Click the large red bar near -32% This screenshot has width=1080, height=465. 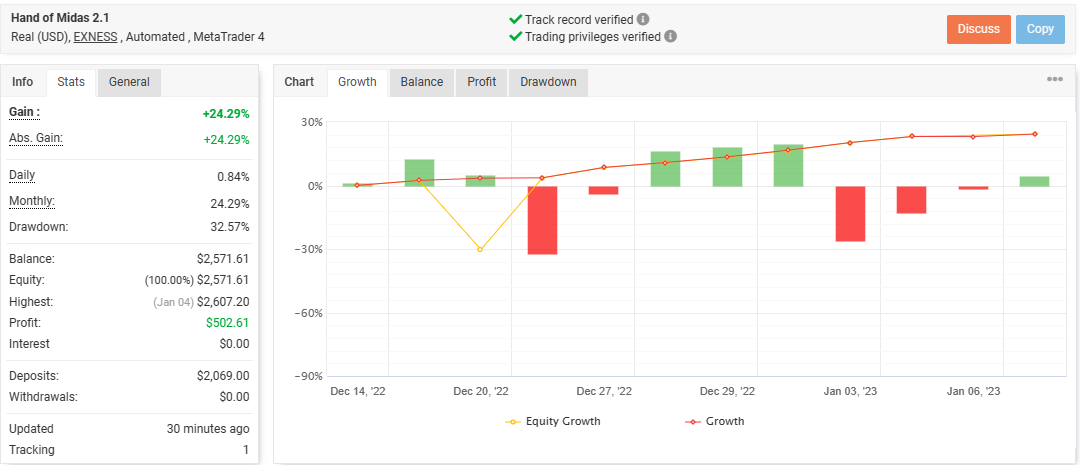[542, 220]
